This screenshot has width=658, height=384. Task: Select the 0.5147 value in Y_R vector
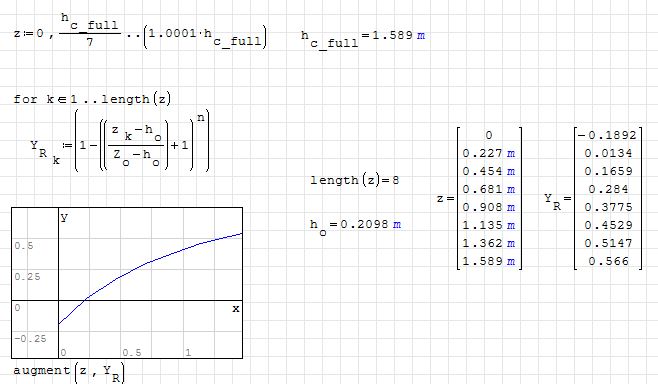608,243
